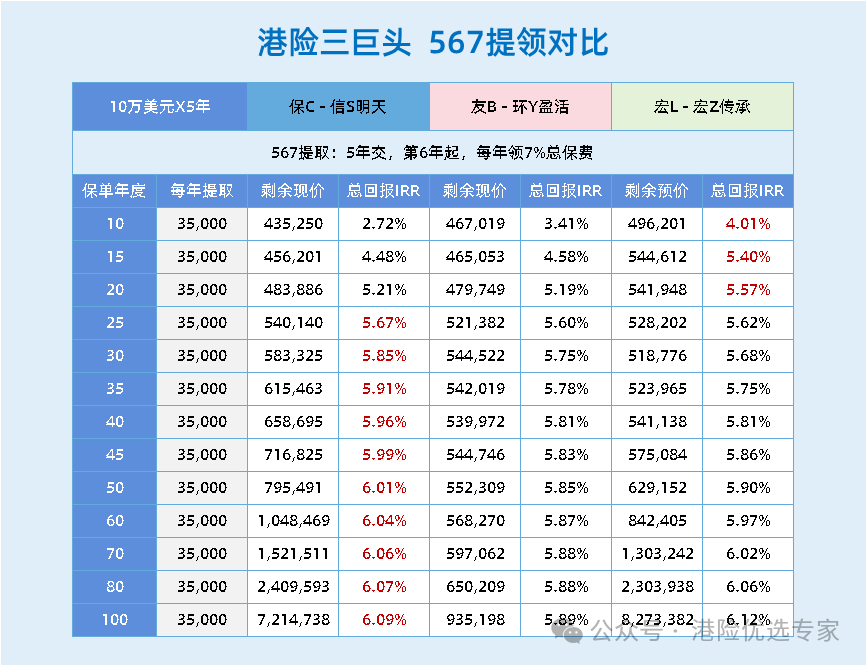Click the 每年提取 column header

pyautogui.click(x=202, y=191)
